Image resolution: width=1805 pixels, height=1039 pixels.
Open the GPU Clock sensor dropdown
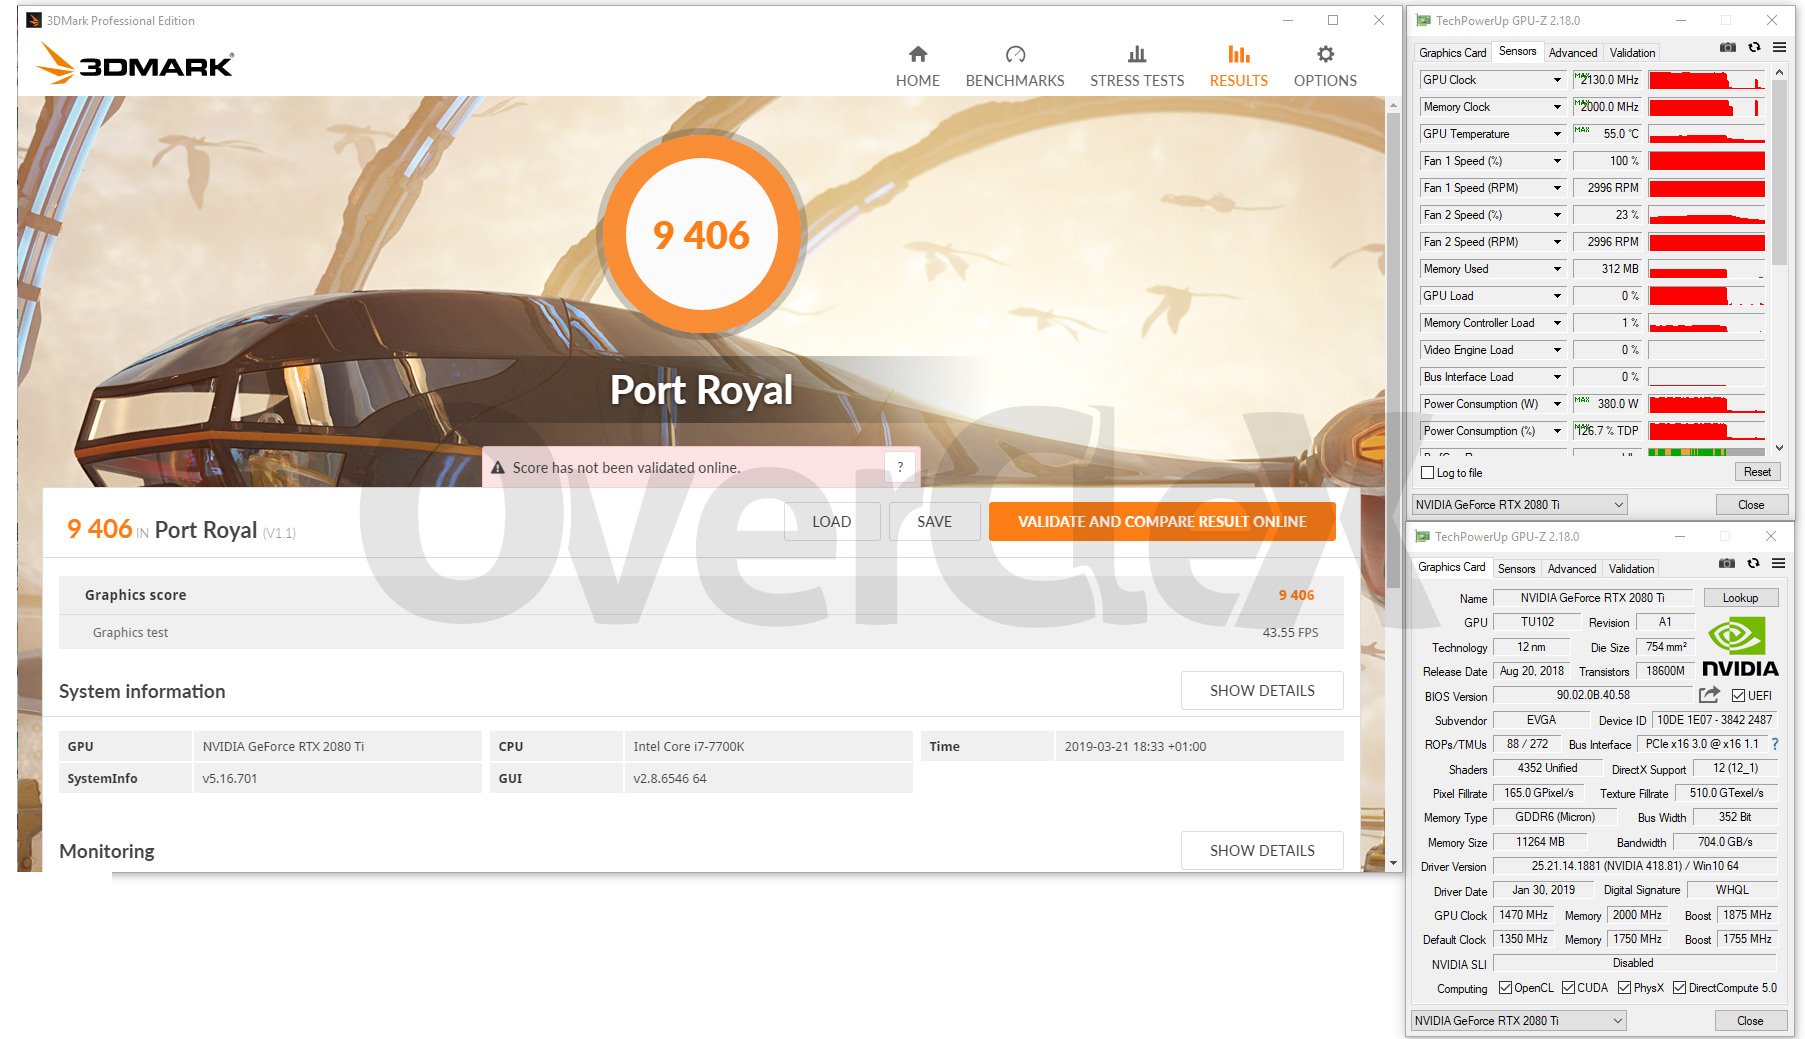[1557, 80]
